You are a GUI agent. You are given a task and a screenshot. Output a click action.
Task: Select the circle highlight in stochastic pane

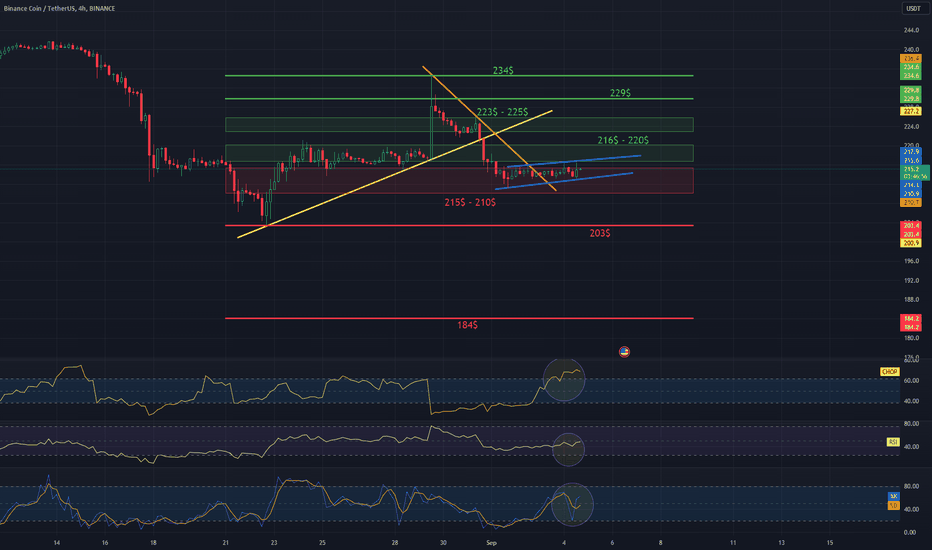point(572,504)
